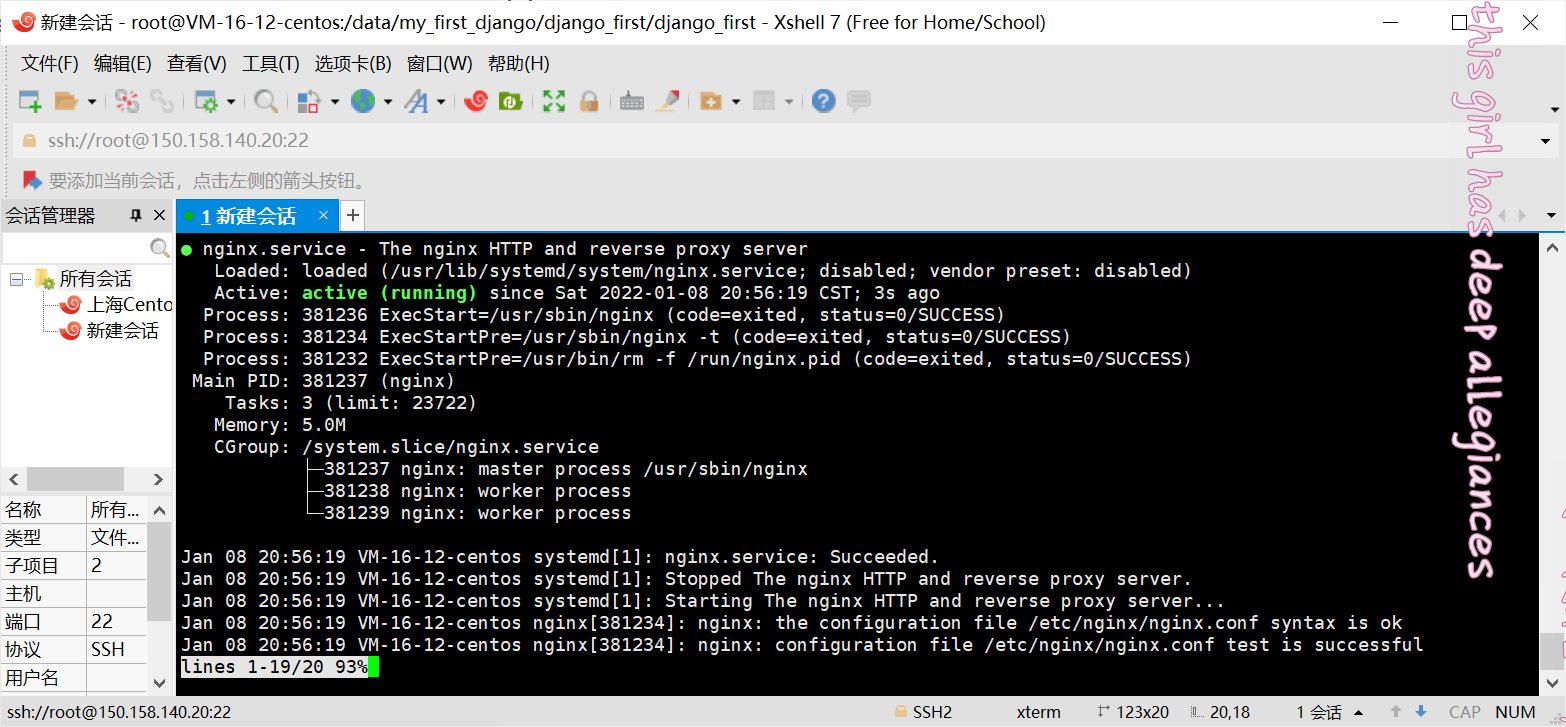
Task: Click the bookmark arrow icon to add session
Action: (x=32, y=181)
